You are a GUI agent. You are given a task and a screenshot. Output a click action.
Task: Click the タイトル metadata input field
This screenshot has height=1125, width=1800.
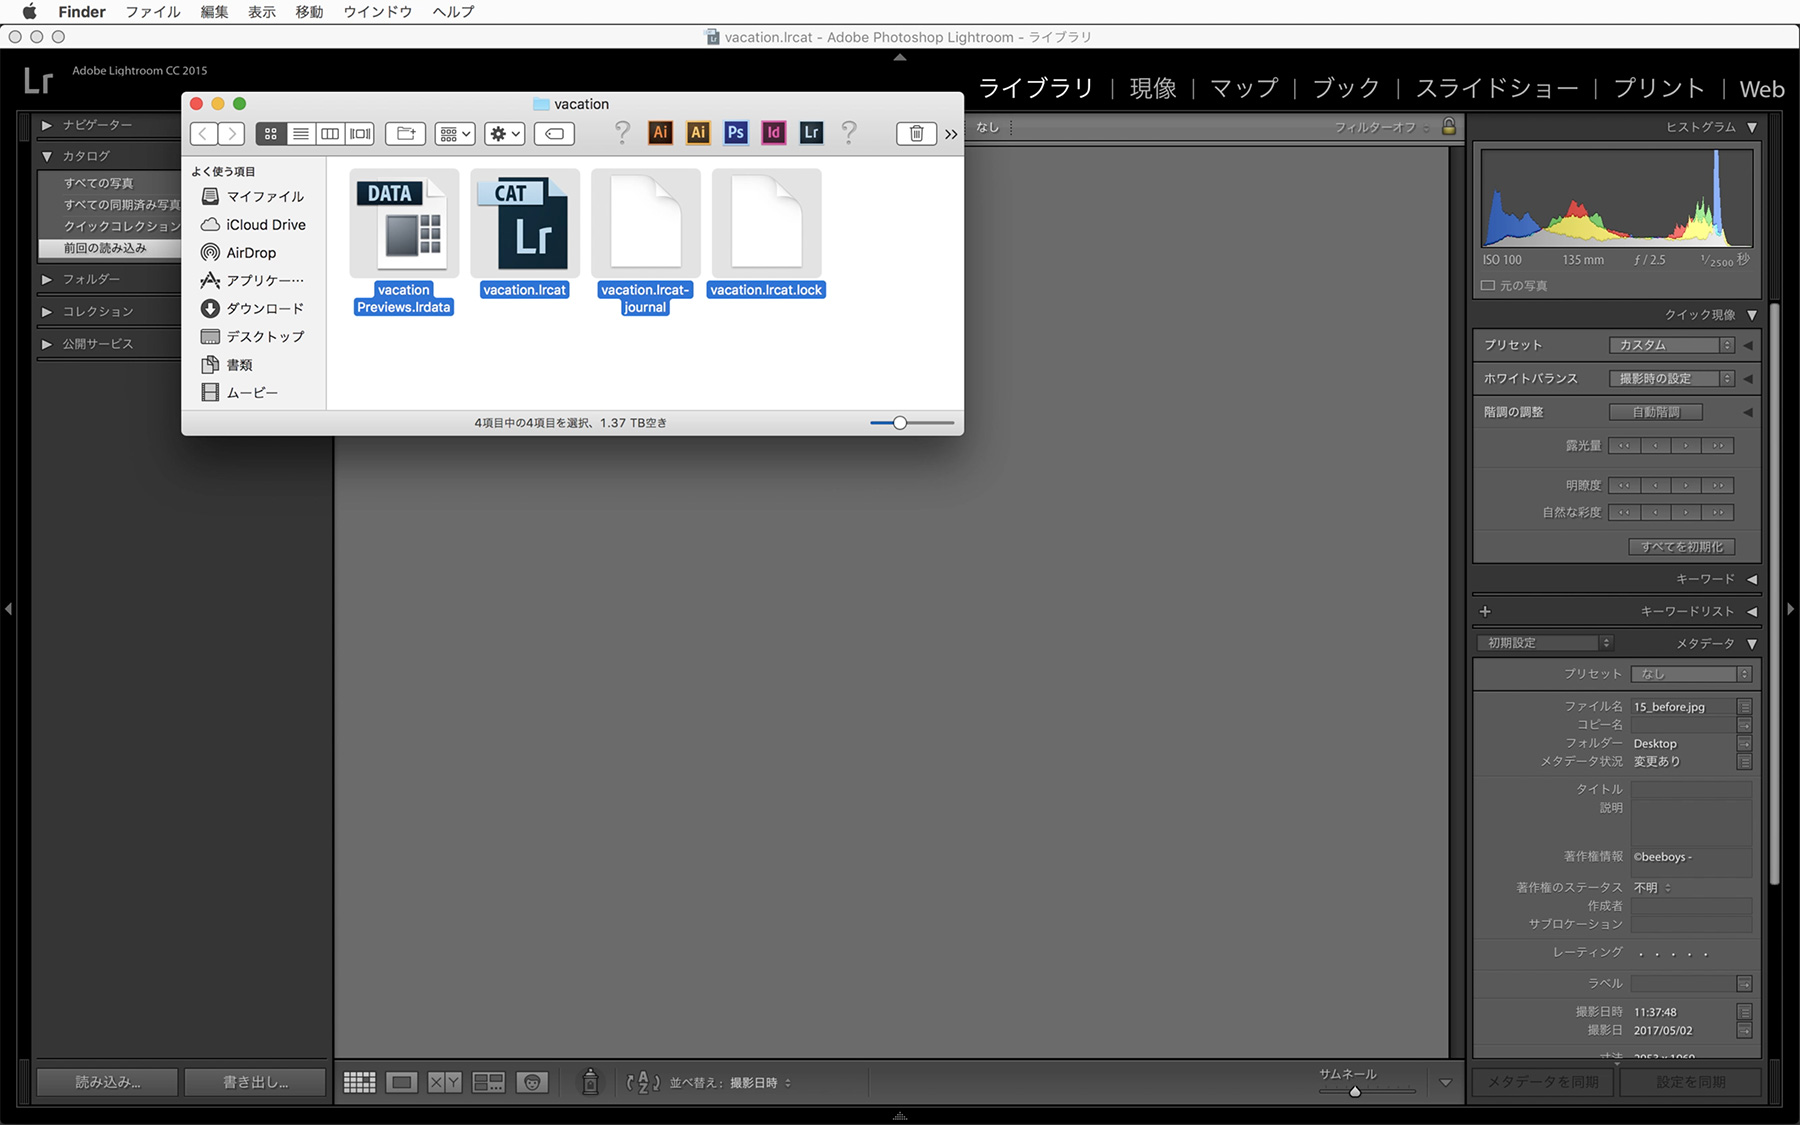1691,789
